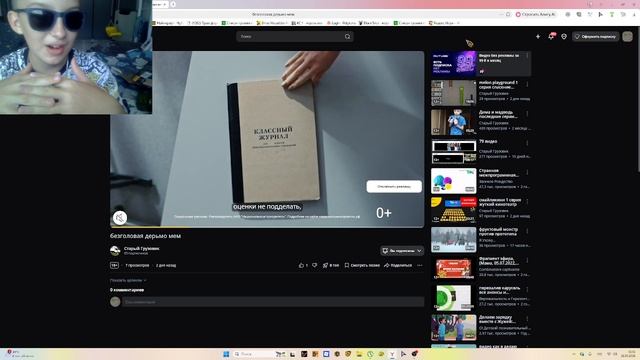Open the Странное video with colorful bubbles
640x360 pixels.
tap(453, 181)
